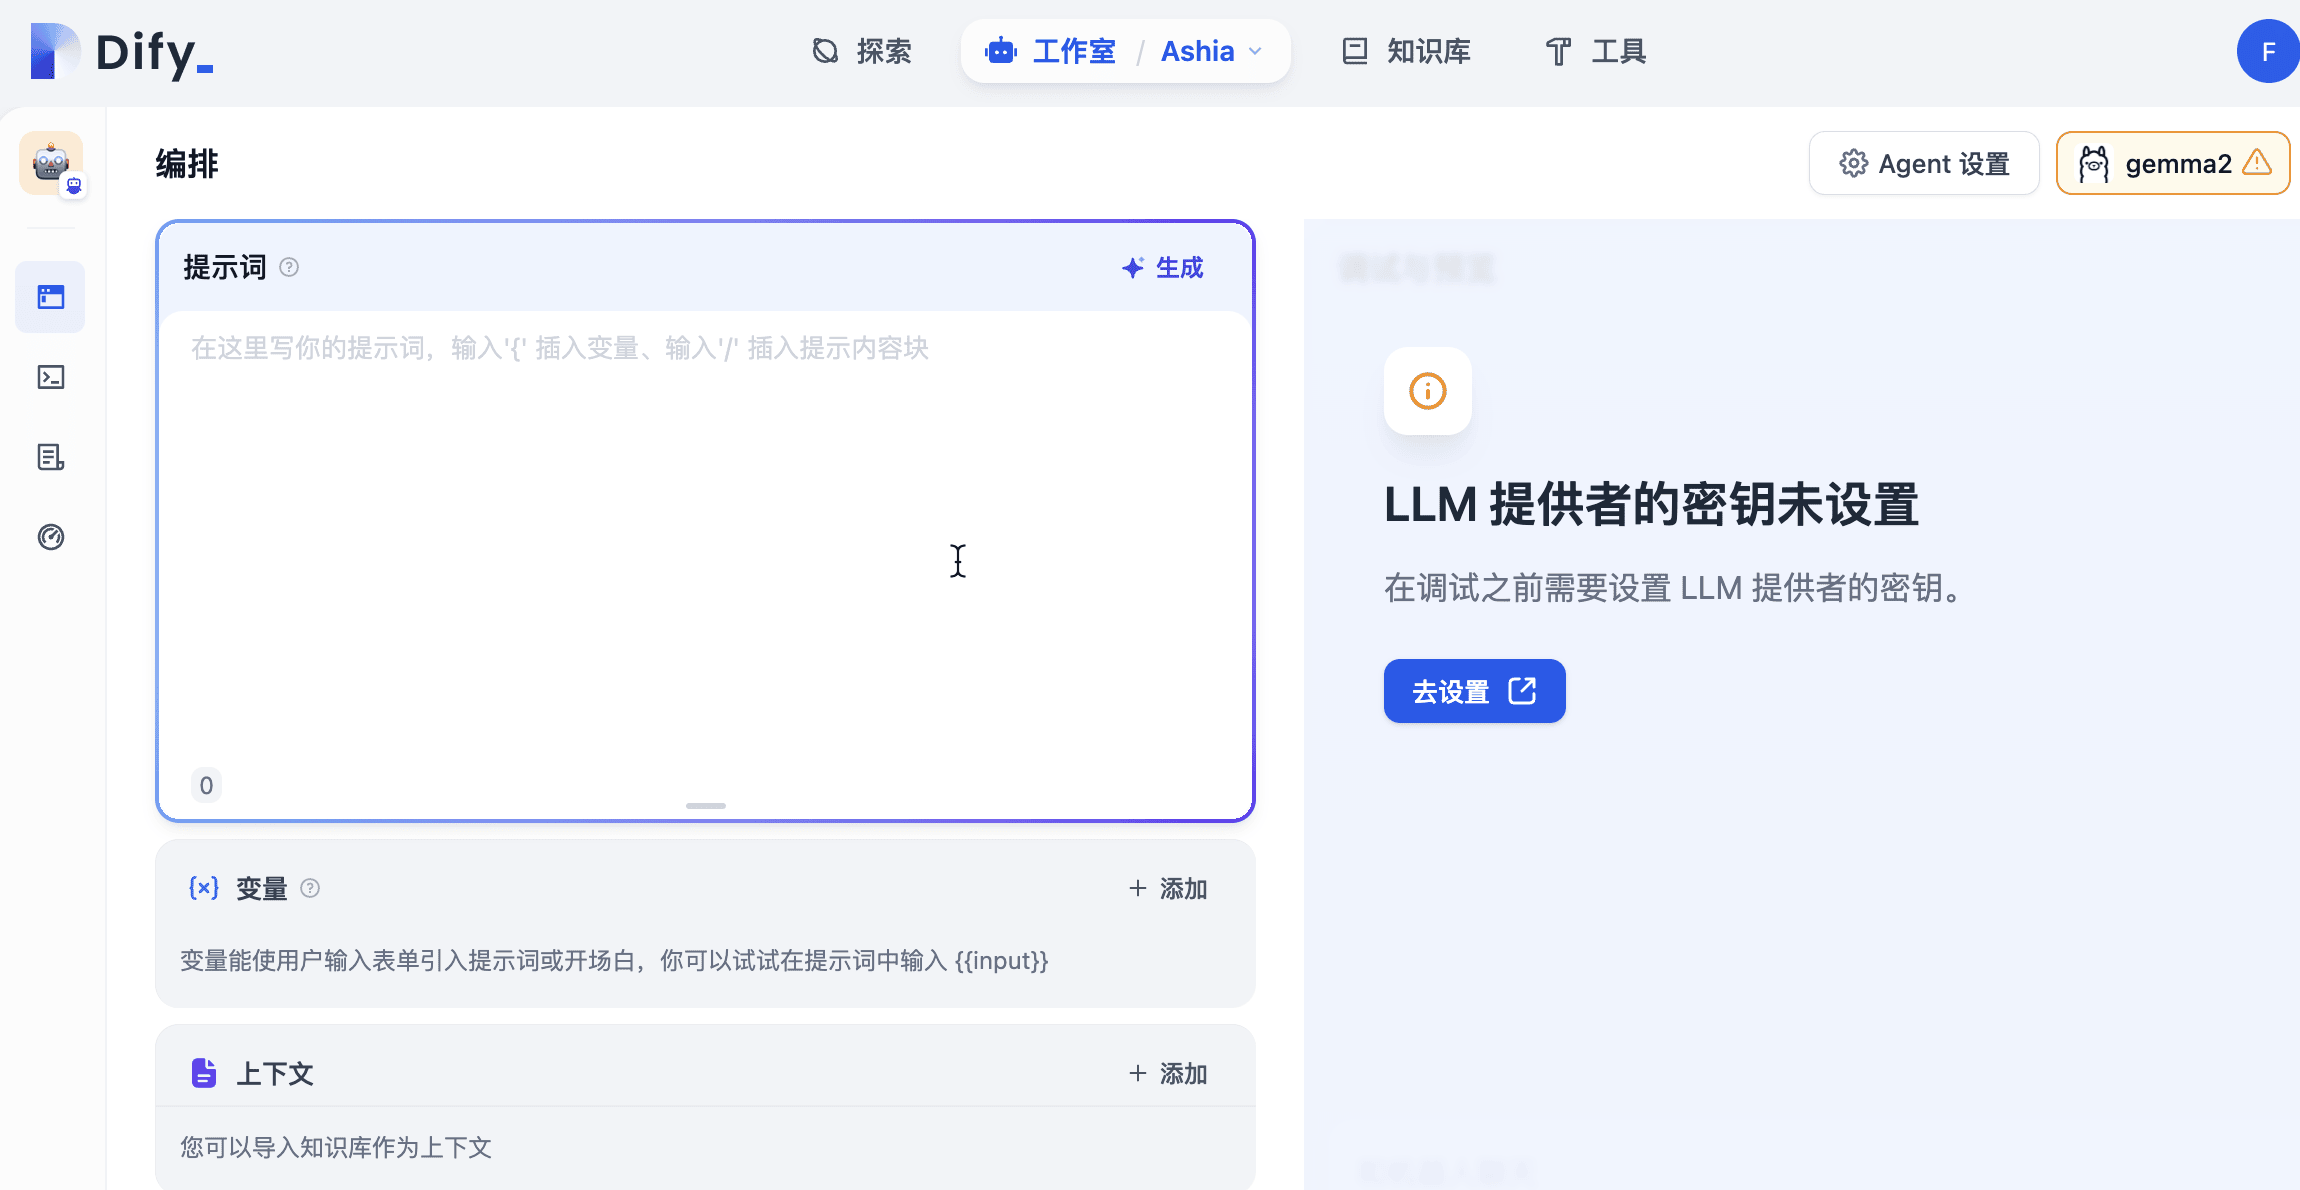This screenshot has height=1190, width=2300.
Task: Open the F user avatar menu
Action: (2268, 51)
